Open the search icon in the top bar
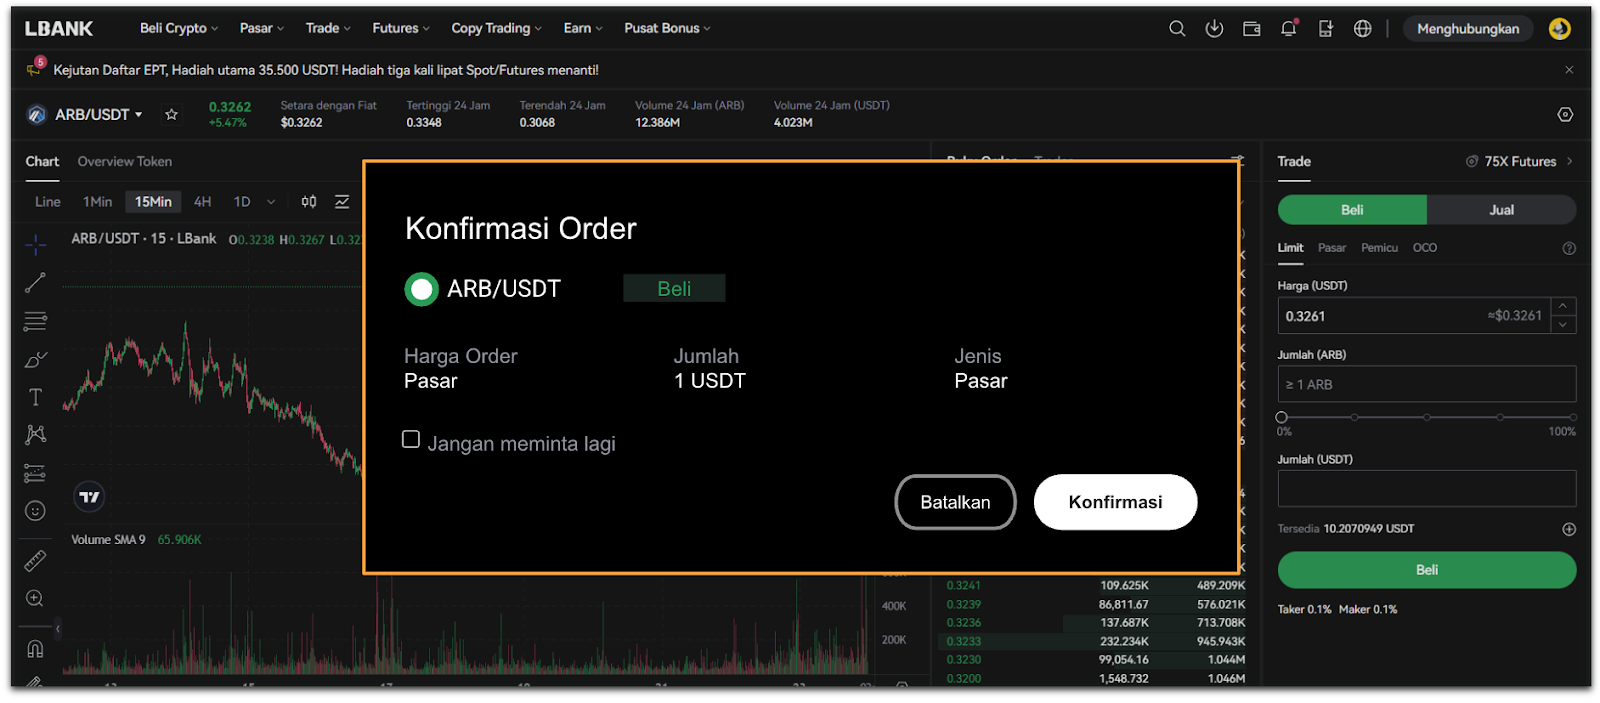1600x703 pixels. pos(1177,29)
